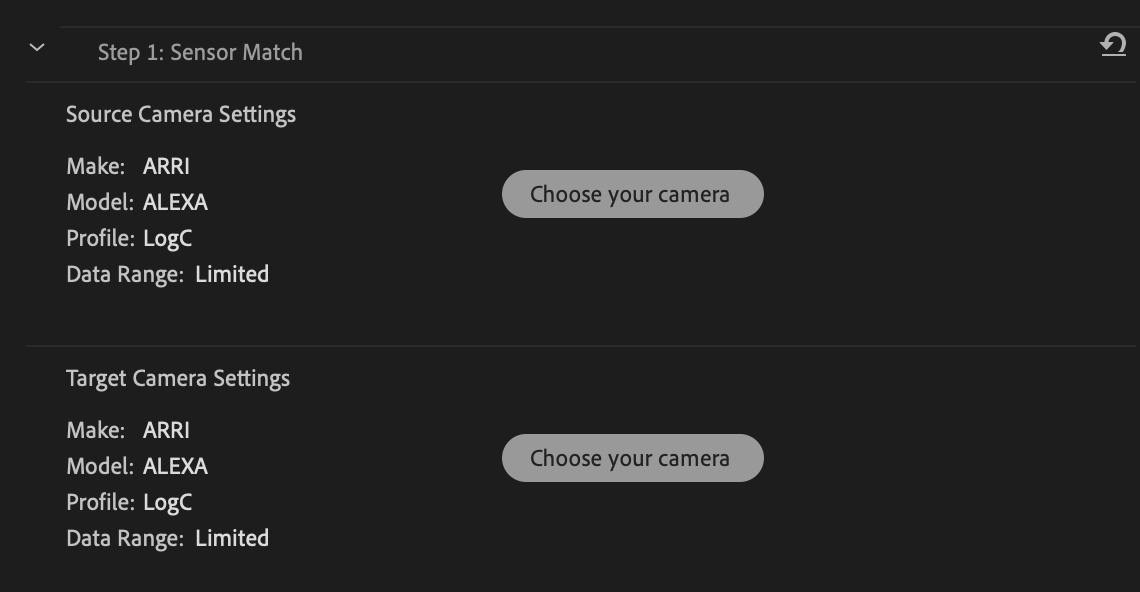The width and height of the screenshot is (1140, 592).
Task: Select the Limited data range value under Target
Action: [232, 538]
